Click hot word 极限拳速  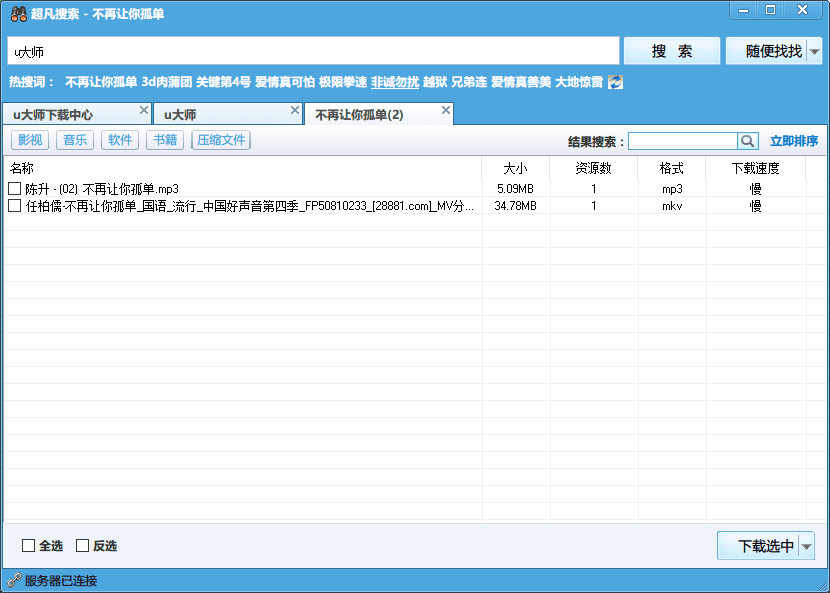(342, 82)
